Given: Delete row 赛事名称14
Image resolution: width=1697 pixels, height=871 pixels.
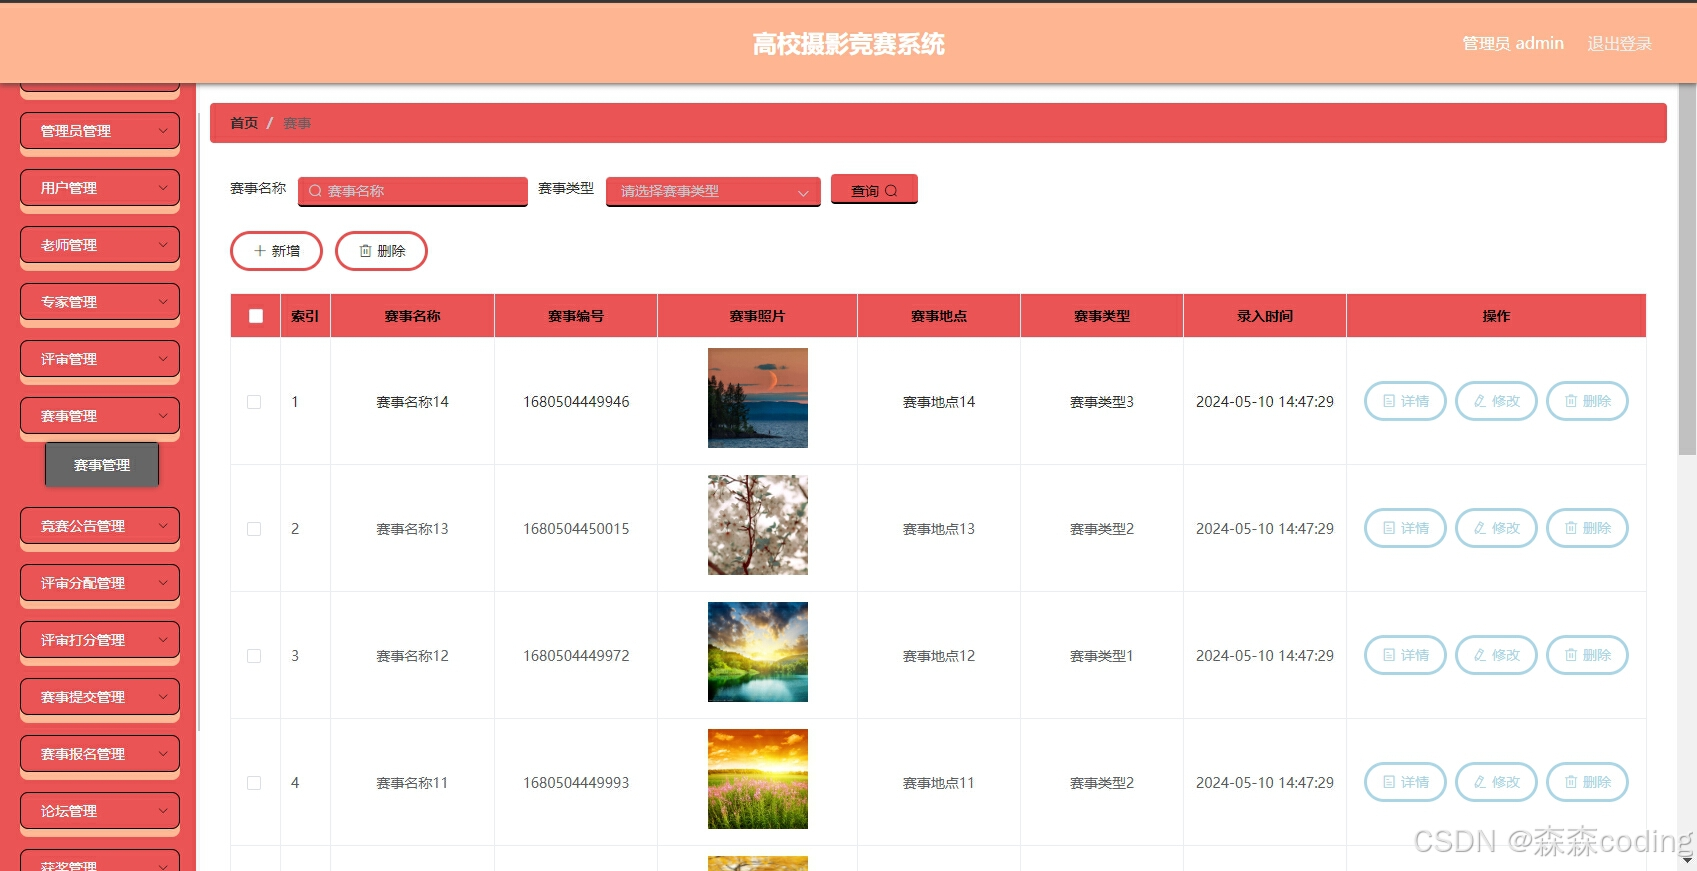Looking at the screenshot, I should tap(1587, 401).
